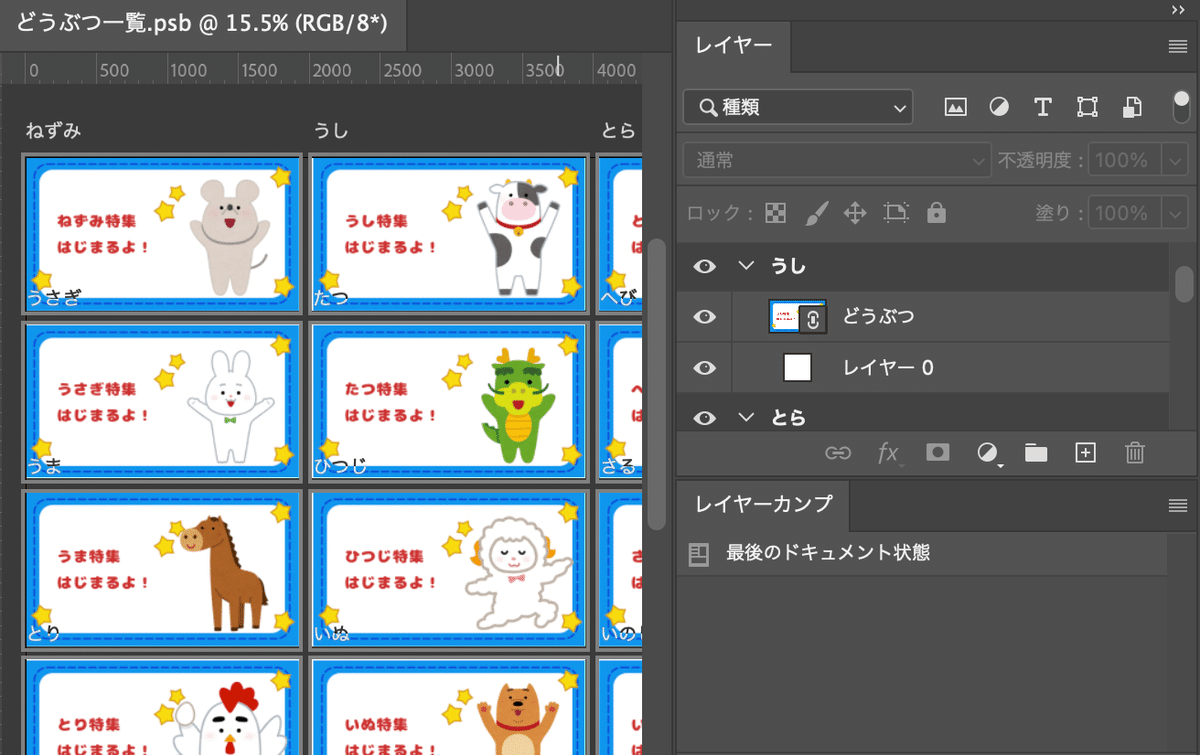This screenshot has width=1200, height=755.
Task: Click the horizontal ruler at 2000
Action: (332, 70)
